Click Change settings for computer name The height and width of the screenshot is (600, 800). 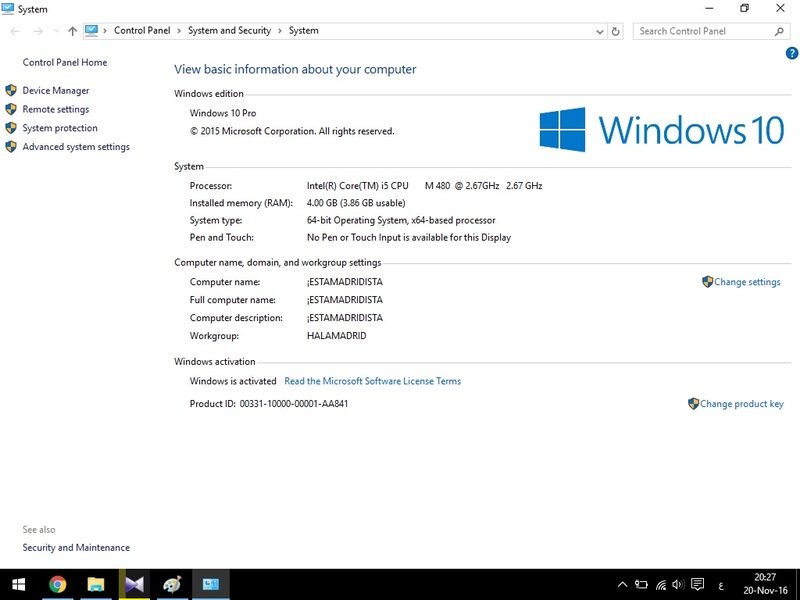(747, 282)
